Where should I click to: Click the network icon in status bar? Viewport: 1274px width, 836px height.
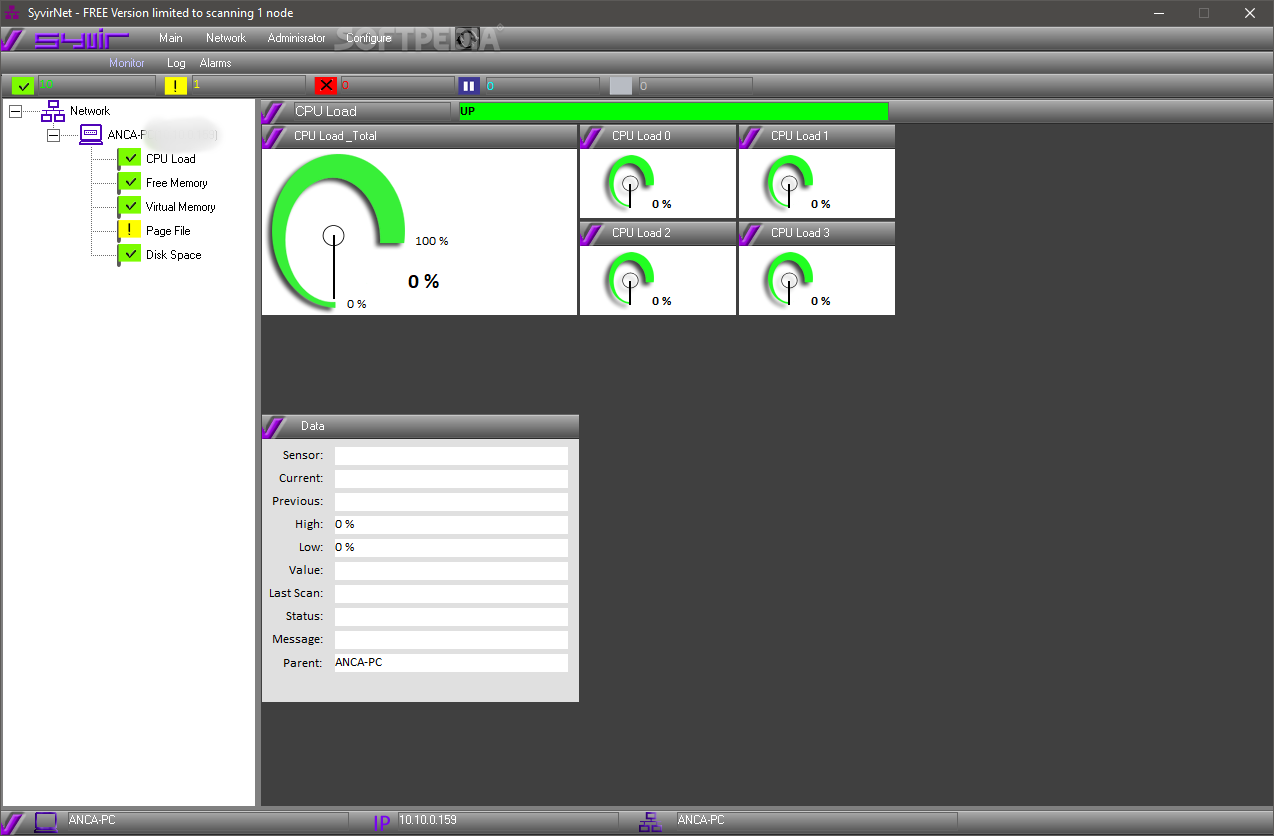[650, 822]
